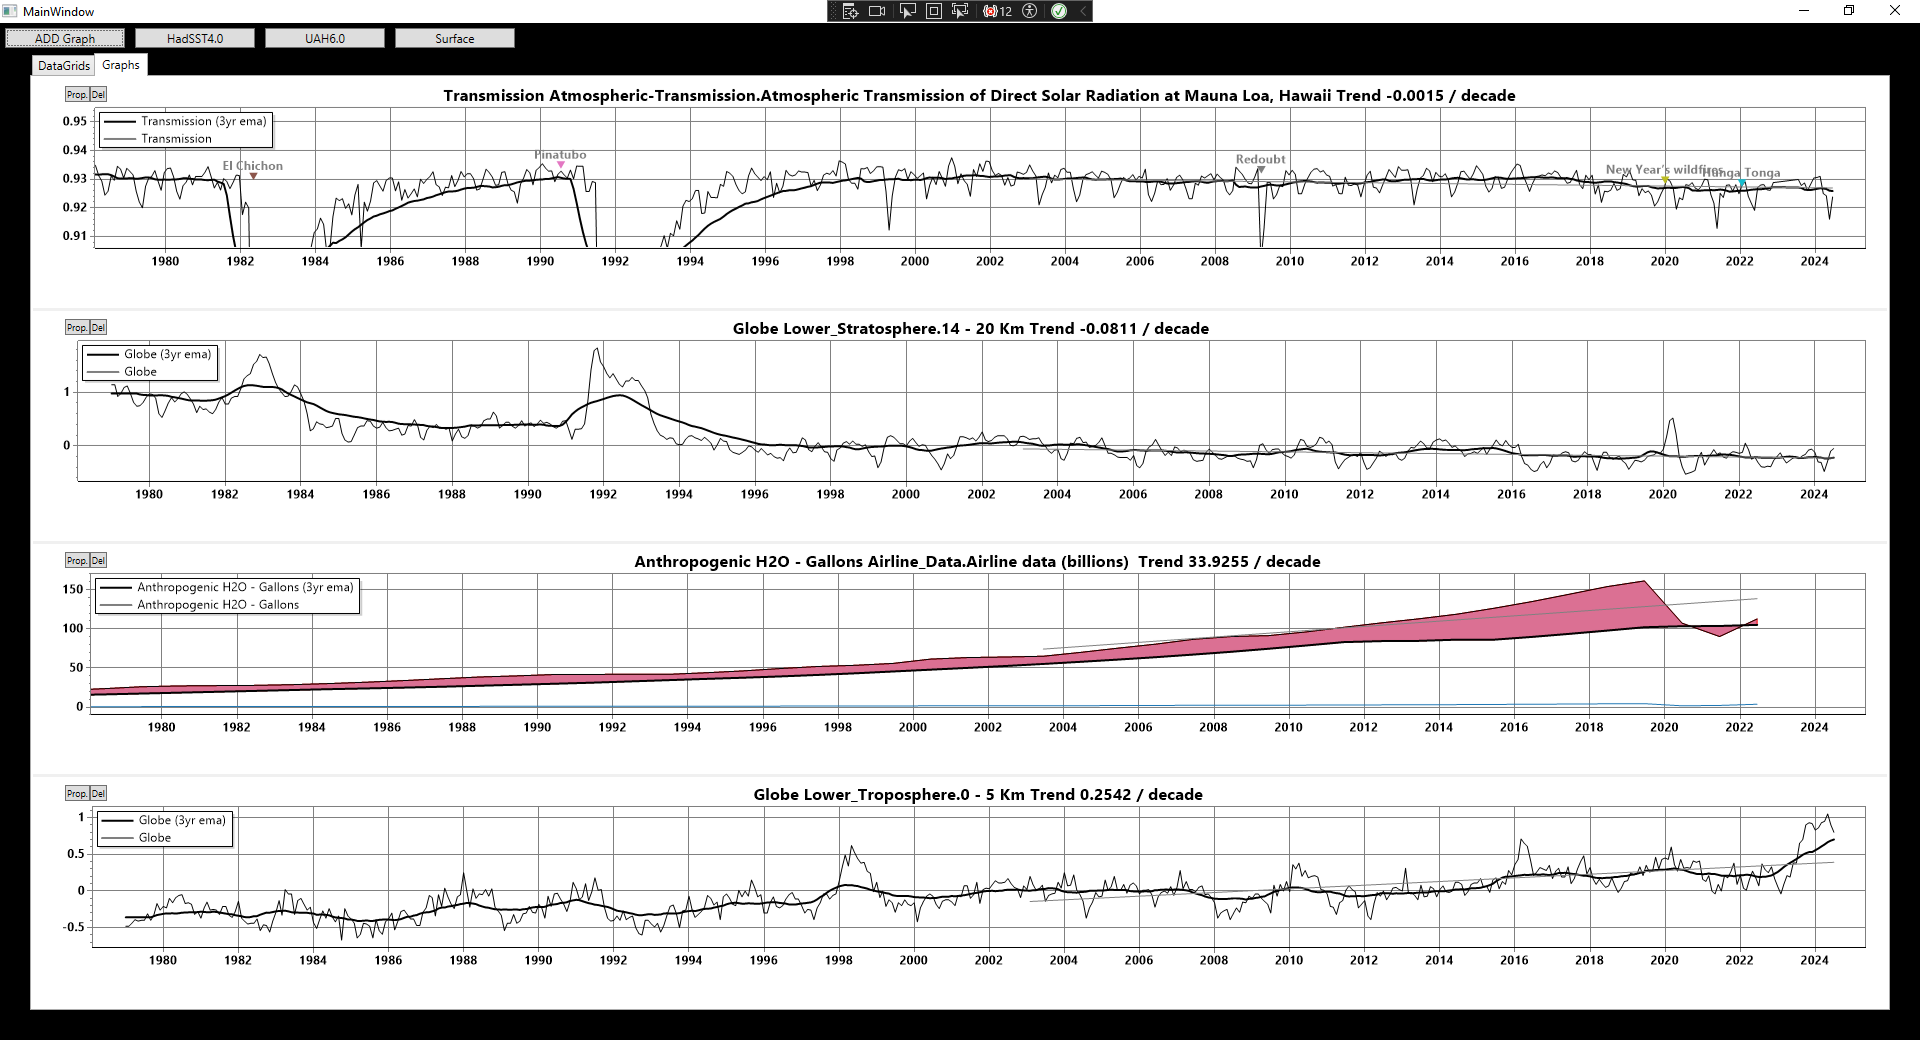Switch to the DataGrids tab
This screenshot has width=1920, height=1040.
tap(64, 65)
